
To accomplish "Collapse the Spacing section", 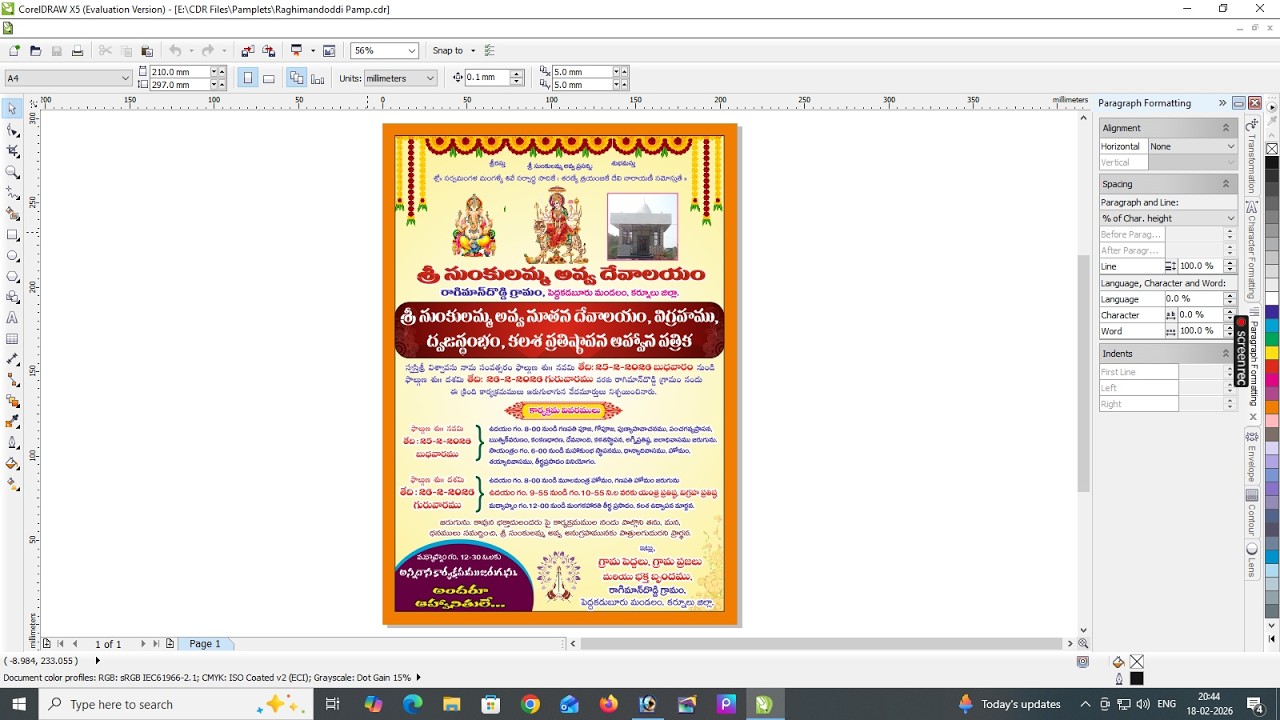I will 1225,184.
